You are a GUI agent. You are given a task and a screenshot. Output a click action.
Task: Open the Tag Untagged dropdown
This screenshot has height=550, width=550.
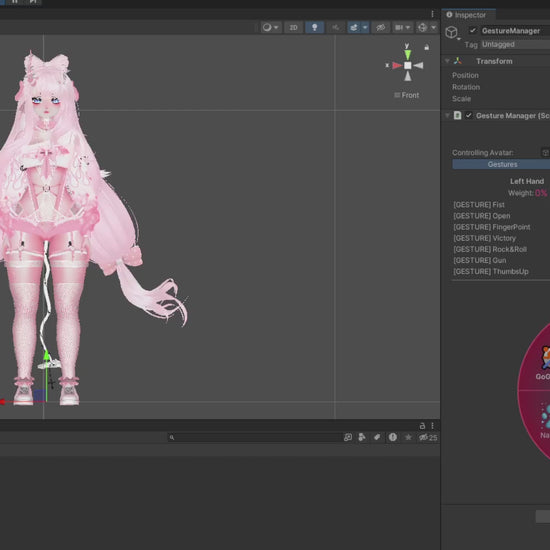pyautogui.click(x=515, y=44)
